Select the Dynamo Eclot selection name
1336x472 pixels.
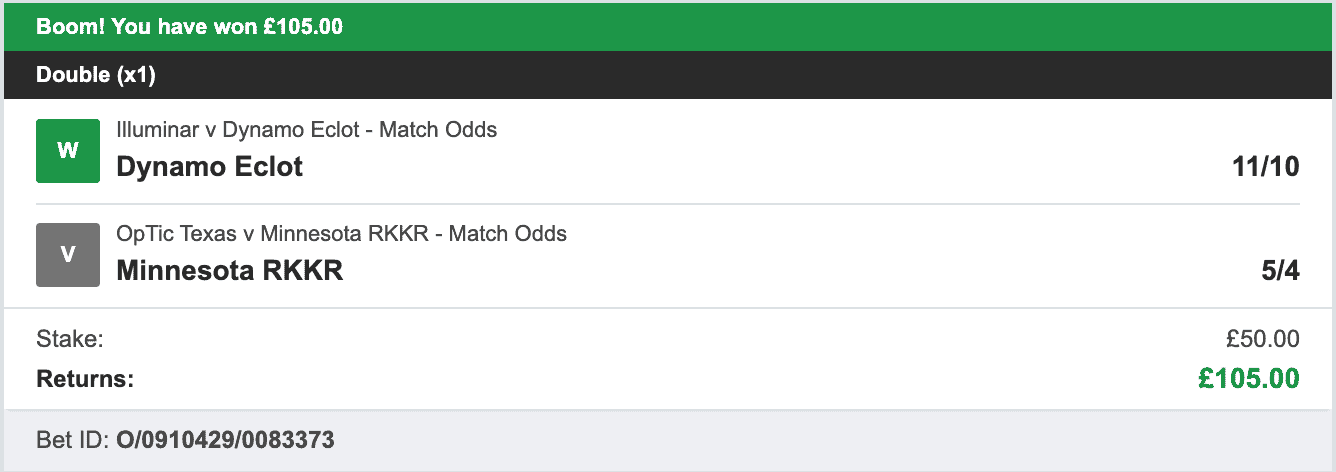click(x=210, y=166)
